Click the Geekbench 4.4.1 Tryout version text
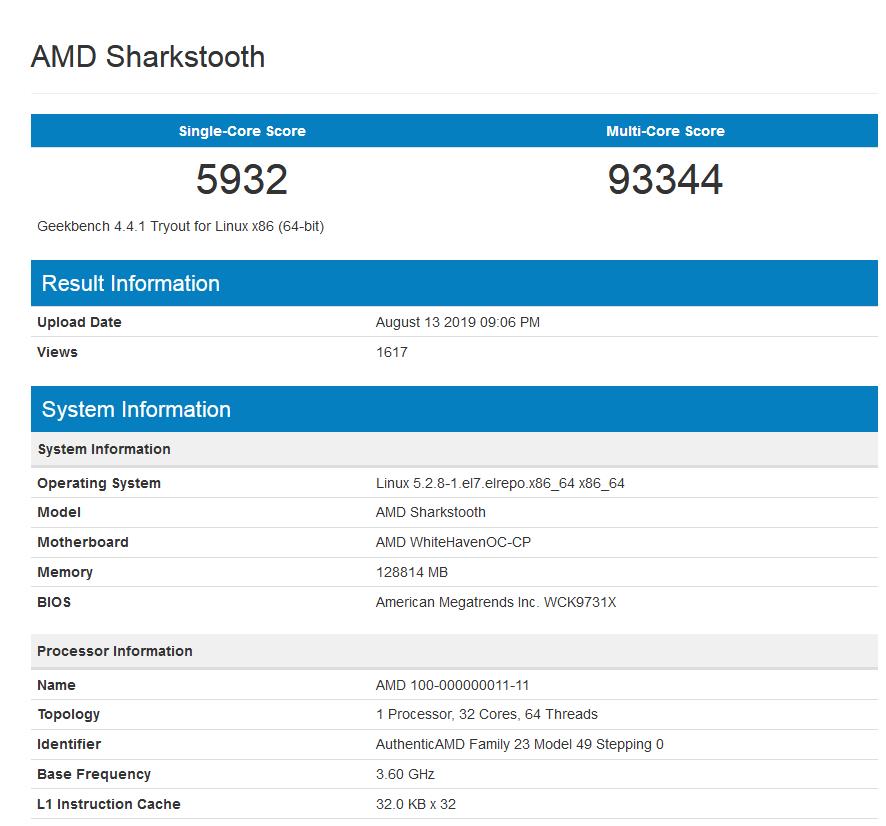 (181, 227)
